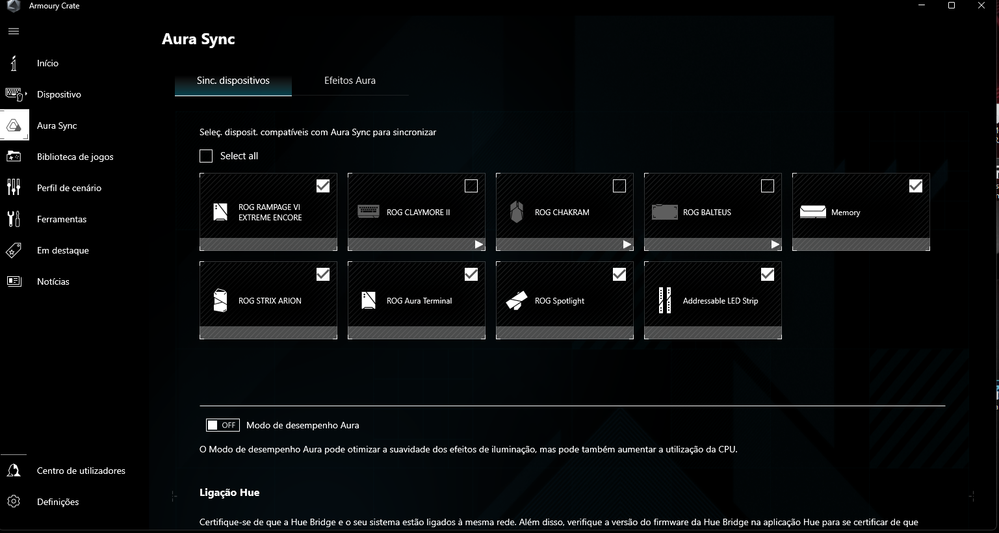Open the Definições label

pyautogui.click(x=58, y=502)
